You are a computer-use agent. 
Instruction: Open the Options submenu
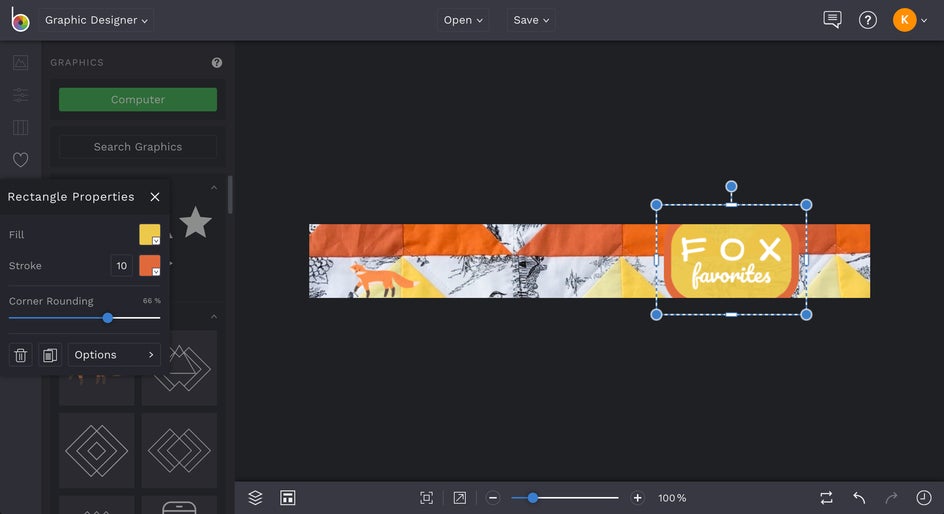(114, 355)
